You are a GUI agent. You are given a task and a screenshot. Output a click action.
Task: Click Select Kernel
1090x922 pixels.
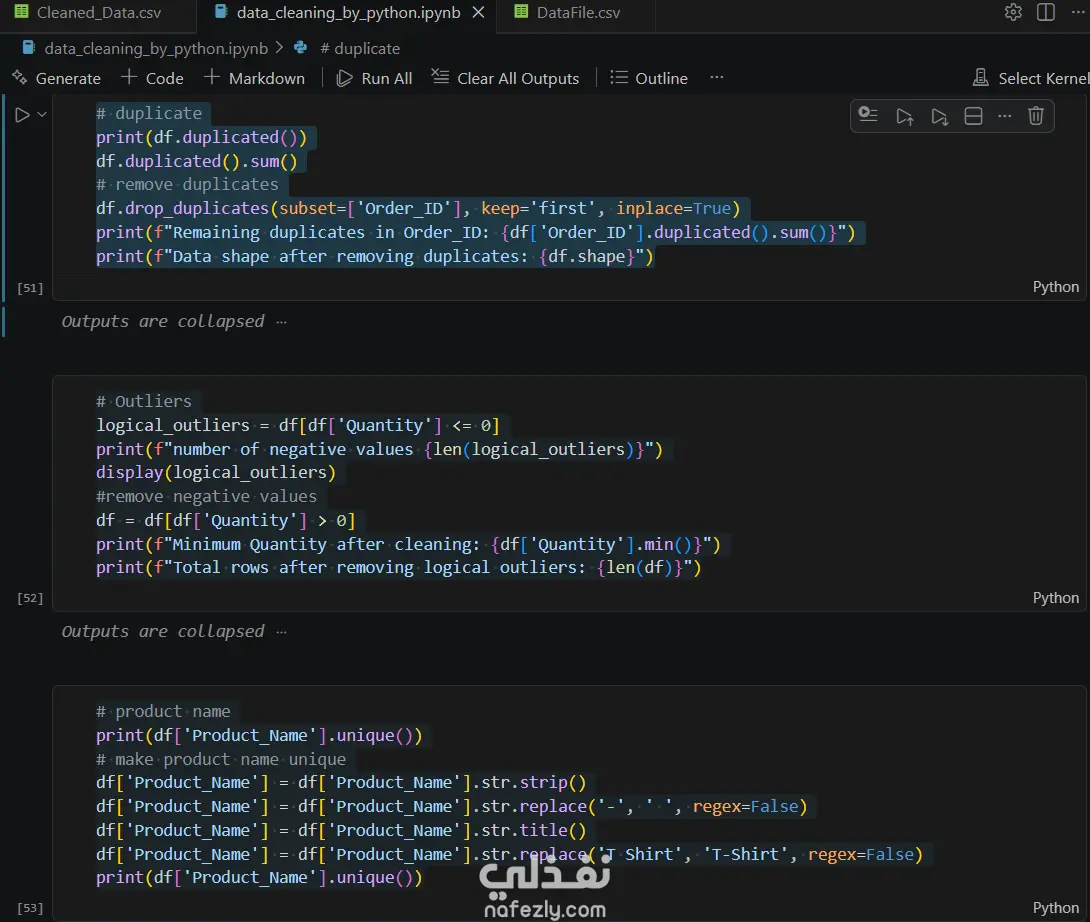(x=1030, y=79)
